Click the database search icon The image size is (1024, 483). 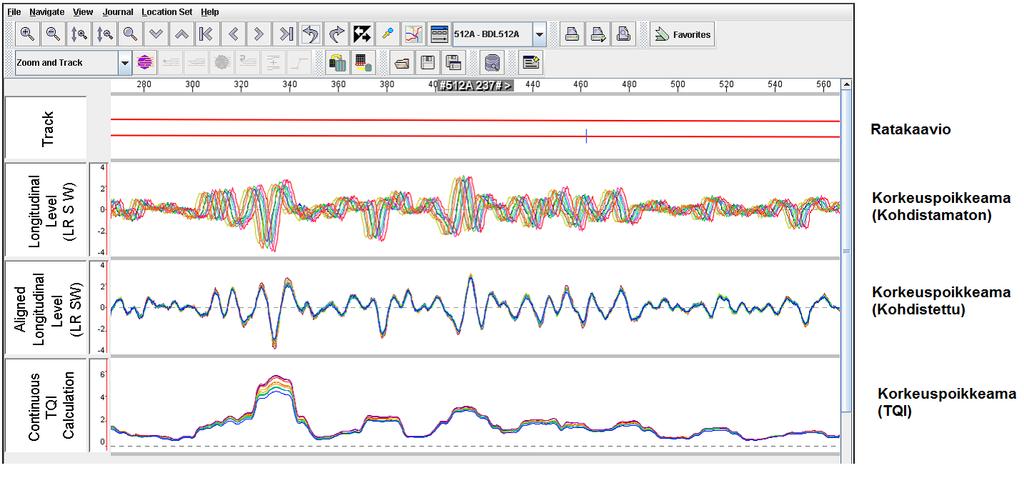point(492,63)
